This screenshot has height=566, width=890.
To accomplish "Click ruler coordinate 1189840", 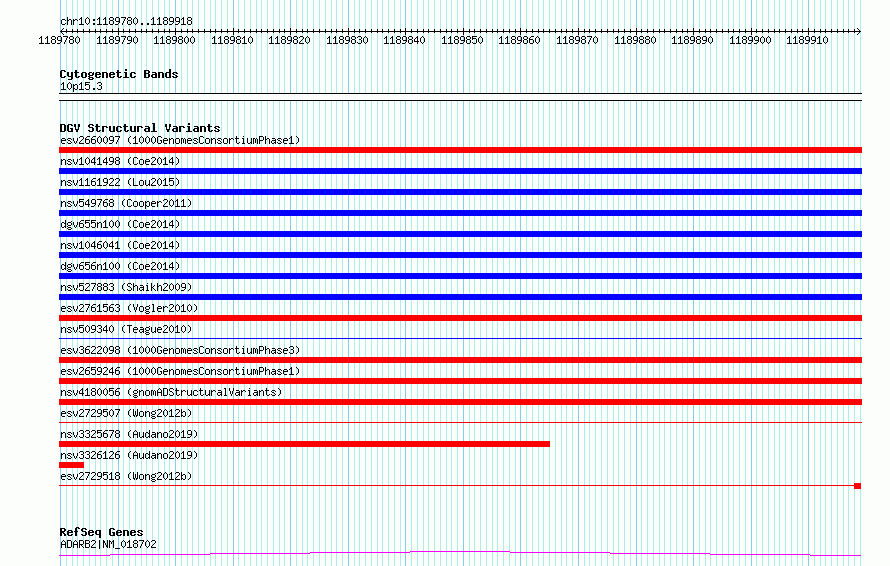I will pyautogui.click(x=404, y=40).
